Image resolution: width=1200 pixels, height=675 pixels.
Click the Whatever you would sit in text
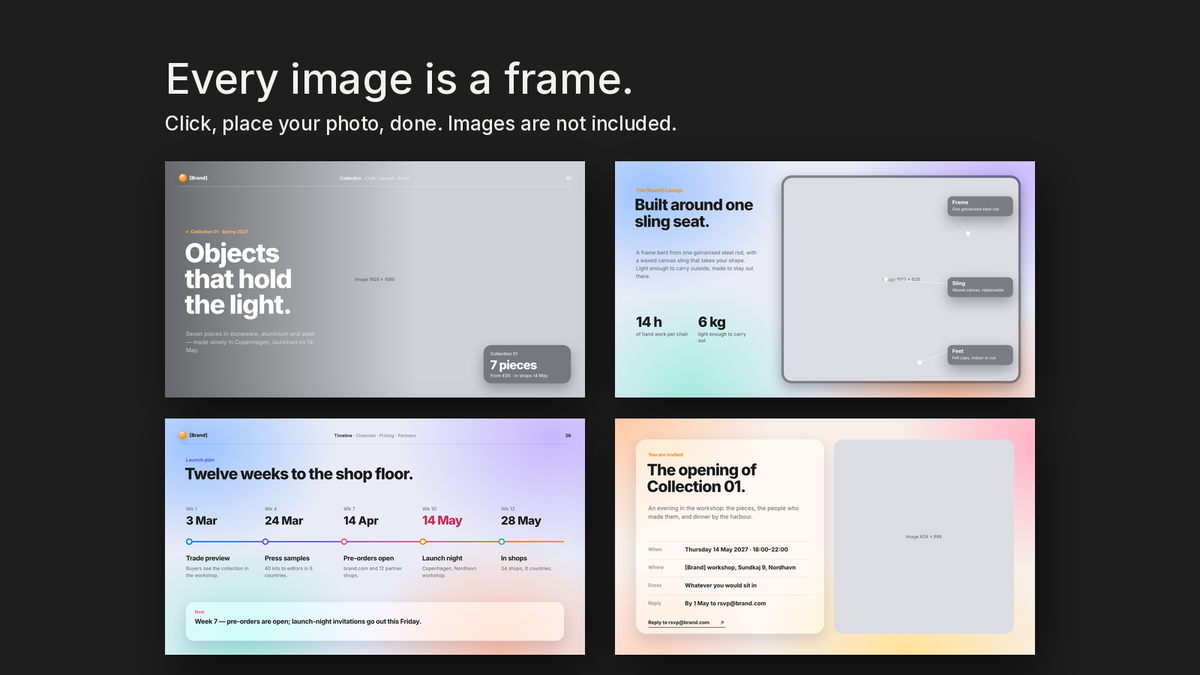click(x=721, y=585)
